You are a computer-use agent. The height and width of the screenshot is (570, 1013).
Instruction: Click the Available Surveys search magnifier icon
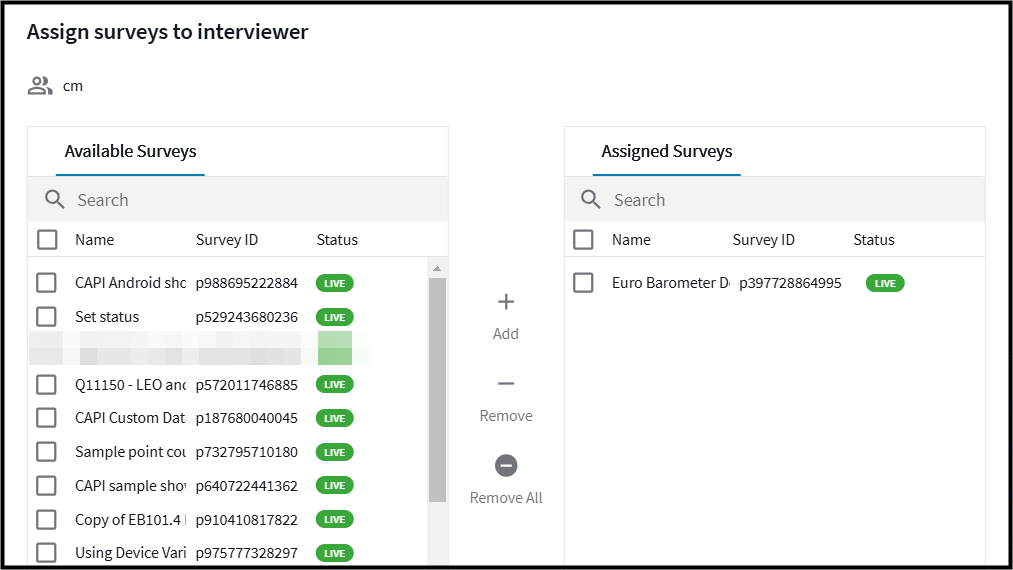pyautogui.click(x=55, y=200)
